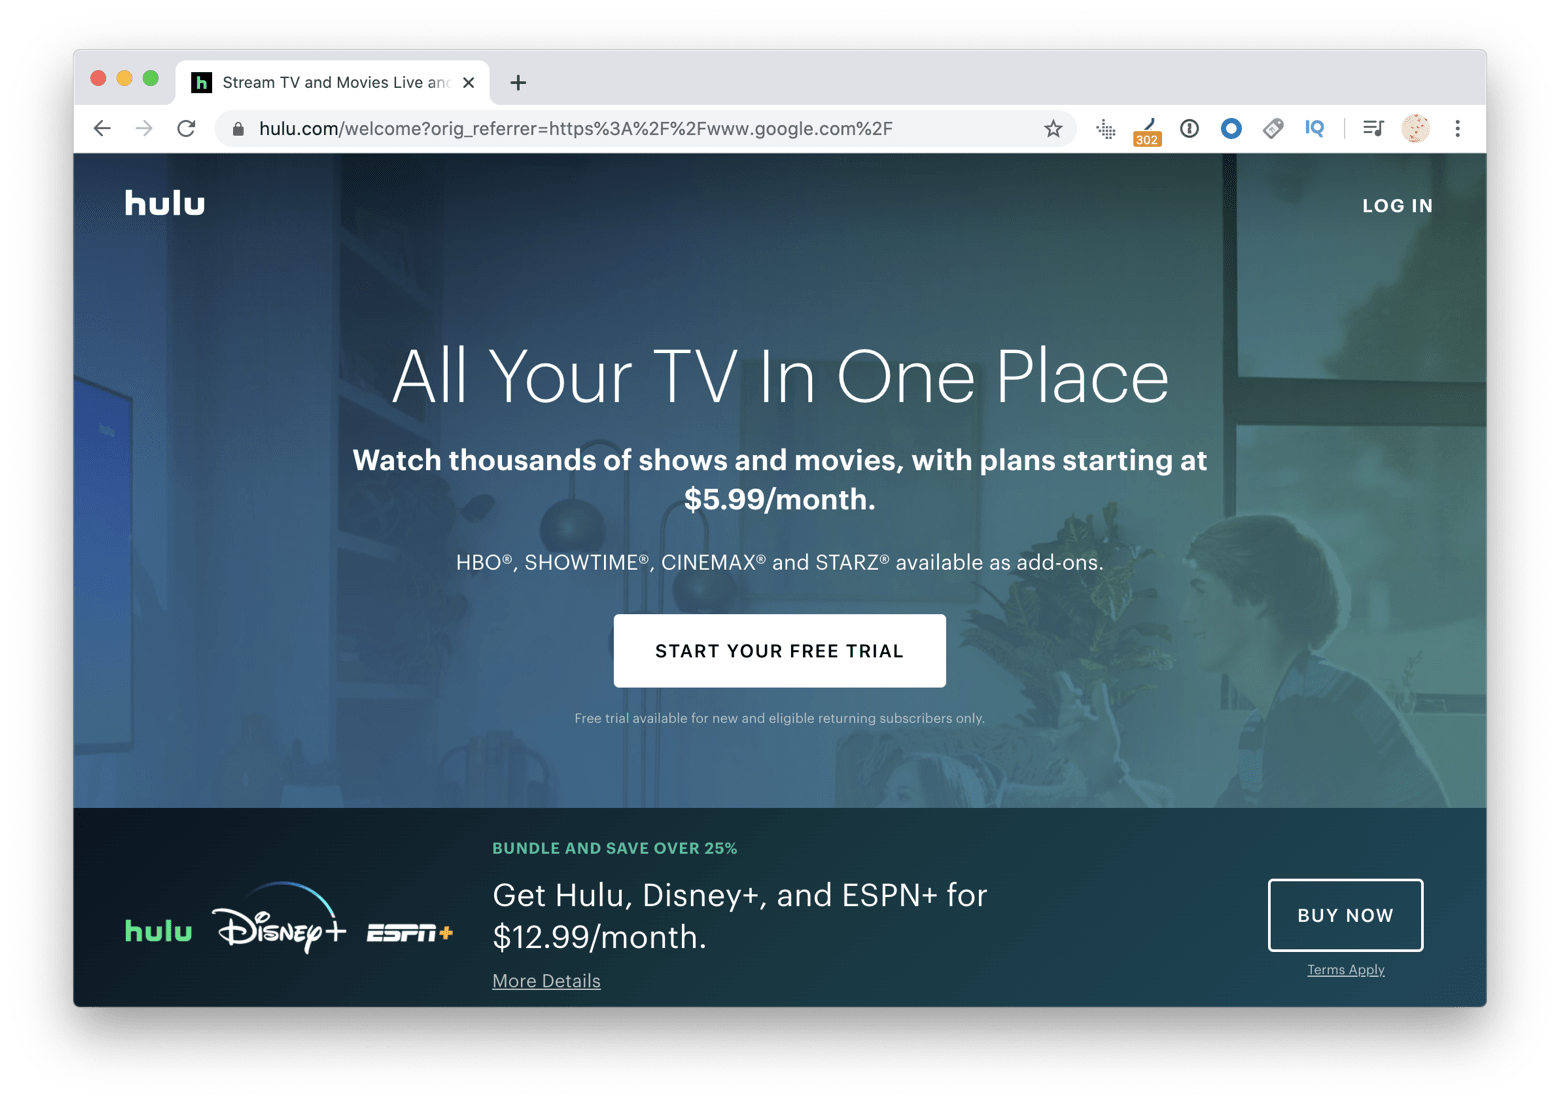Open Chrome's three-dot menu
The height and width of the screenshot is (1104, 1560).
1458,128
